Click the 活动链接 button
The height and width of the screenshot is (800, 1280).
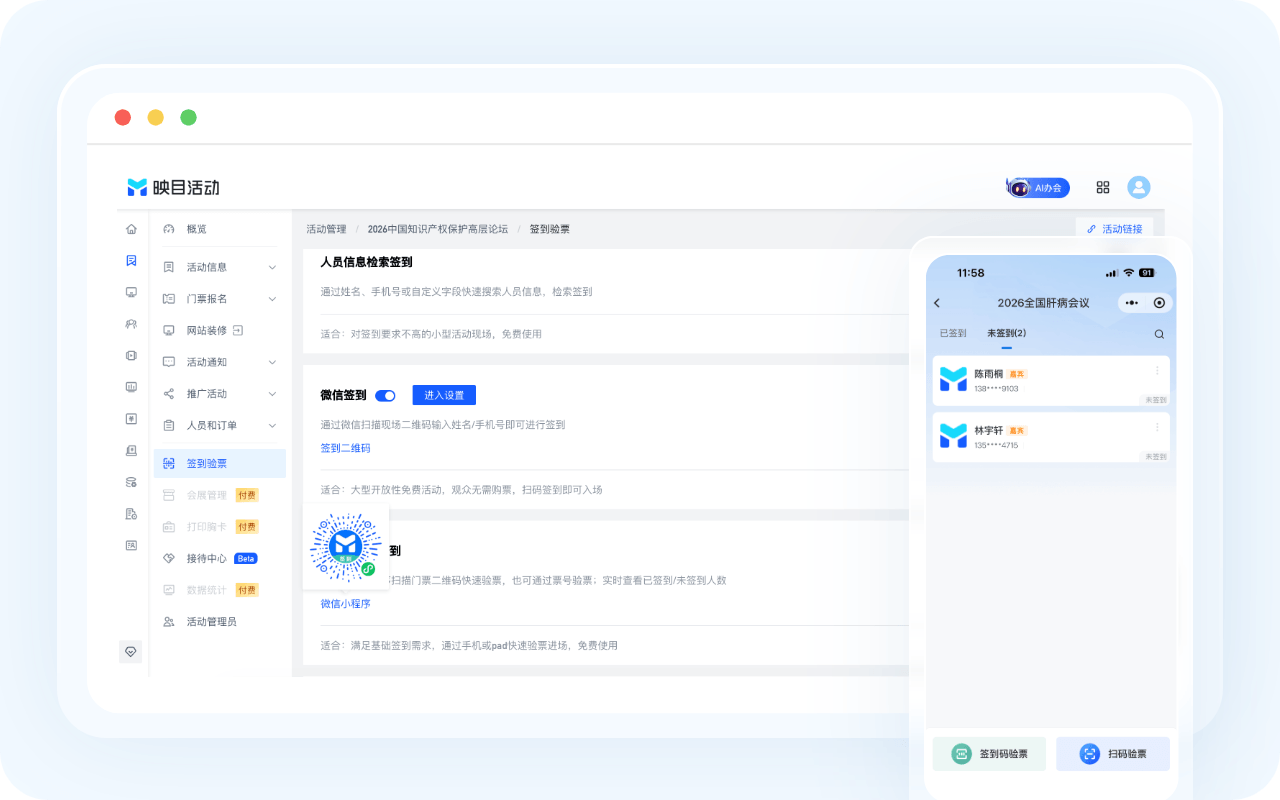(1115, 229)
